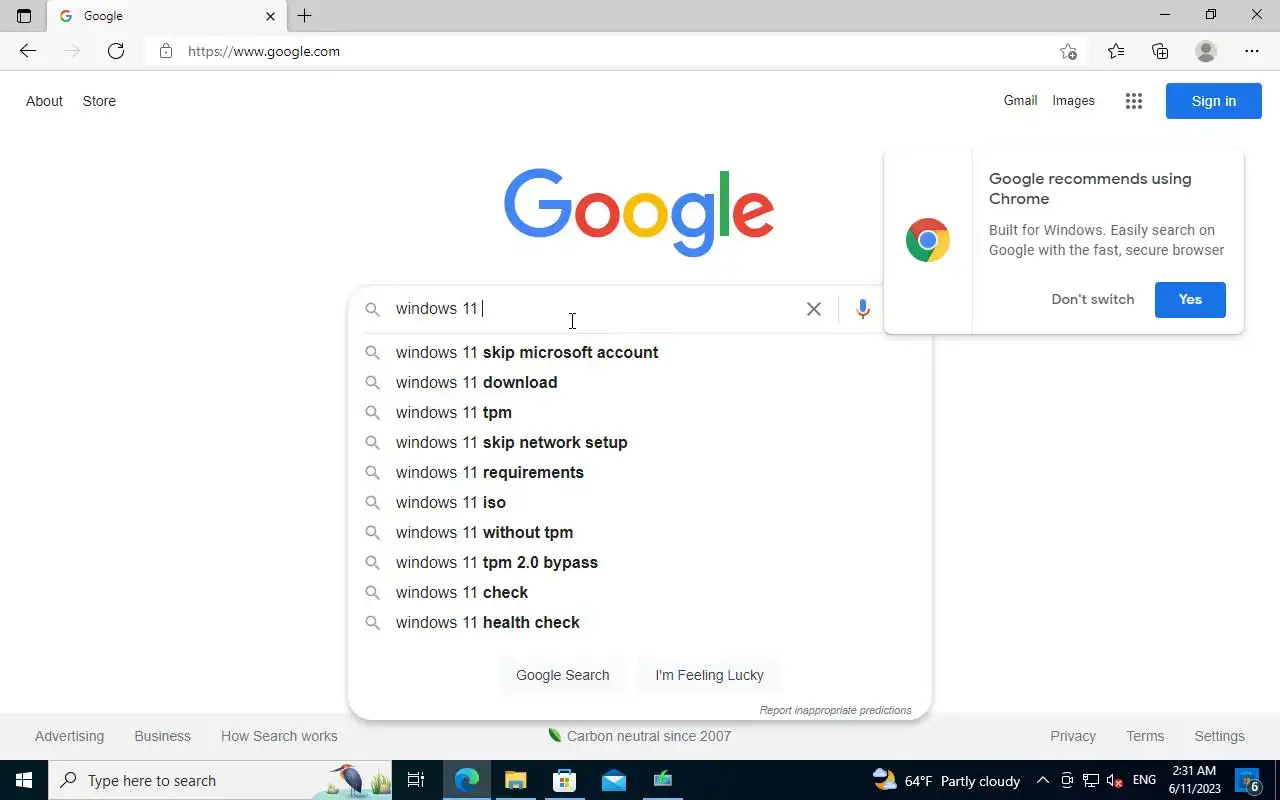Open Microsoft Store from the taskbar

coord(565,780)
